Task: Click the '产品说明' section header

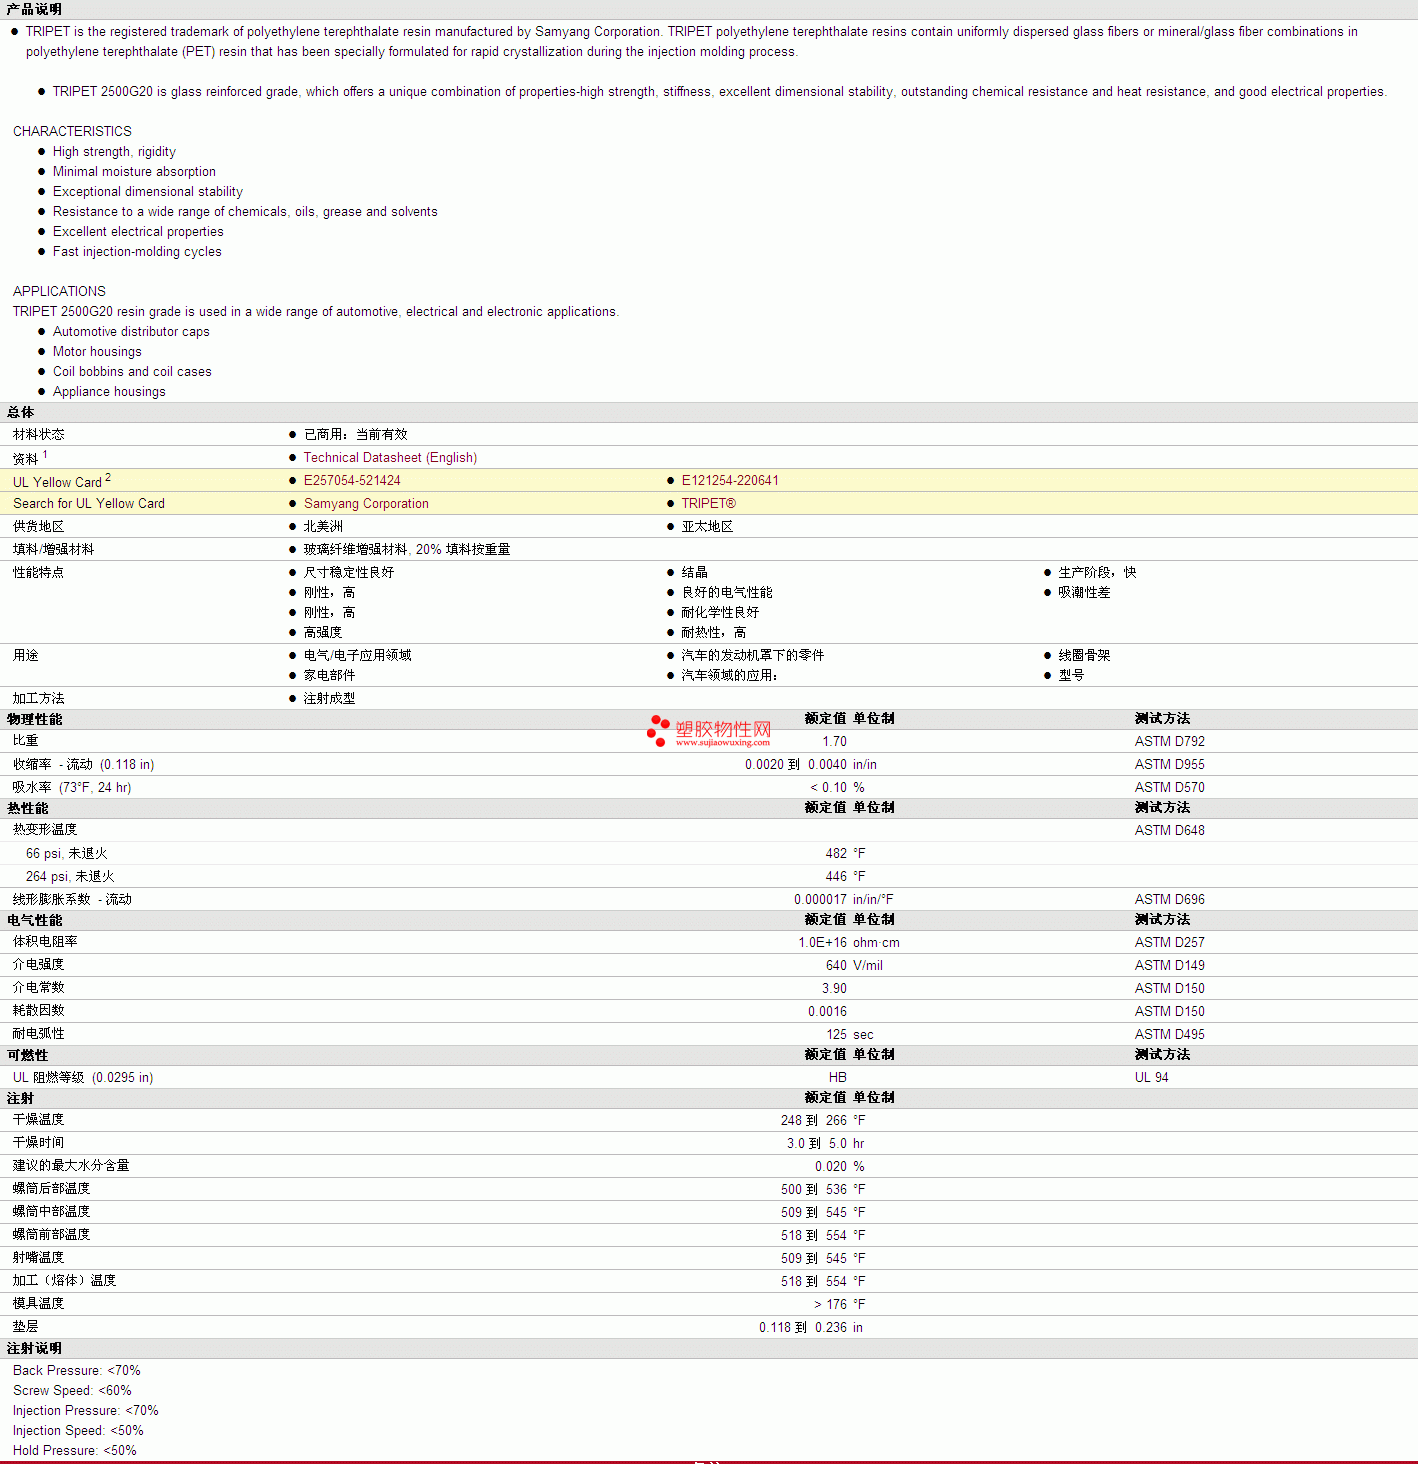Action: pyautogui.click(x=34, y=9)
